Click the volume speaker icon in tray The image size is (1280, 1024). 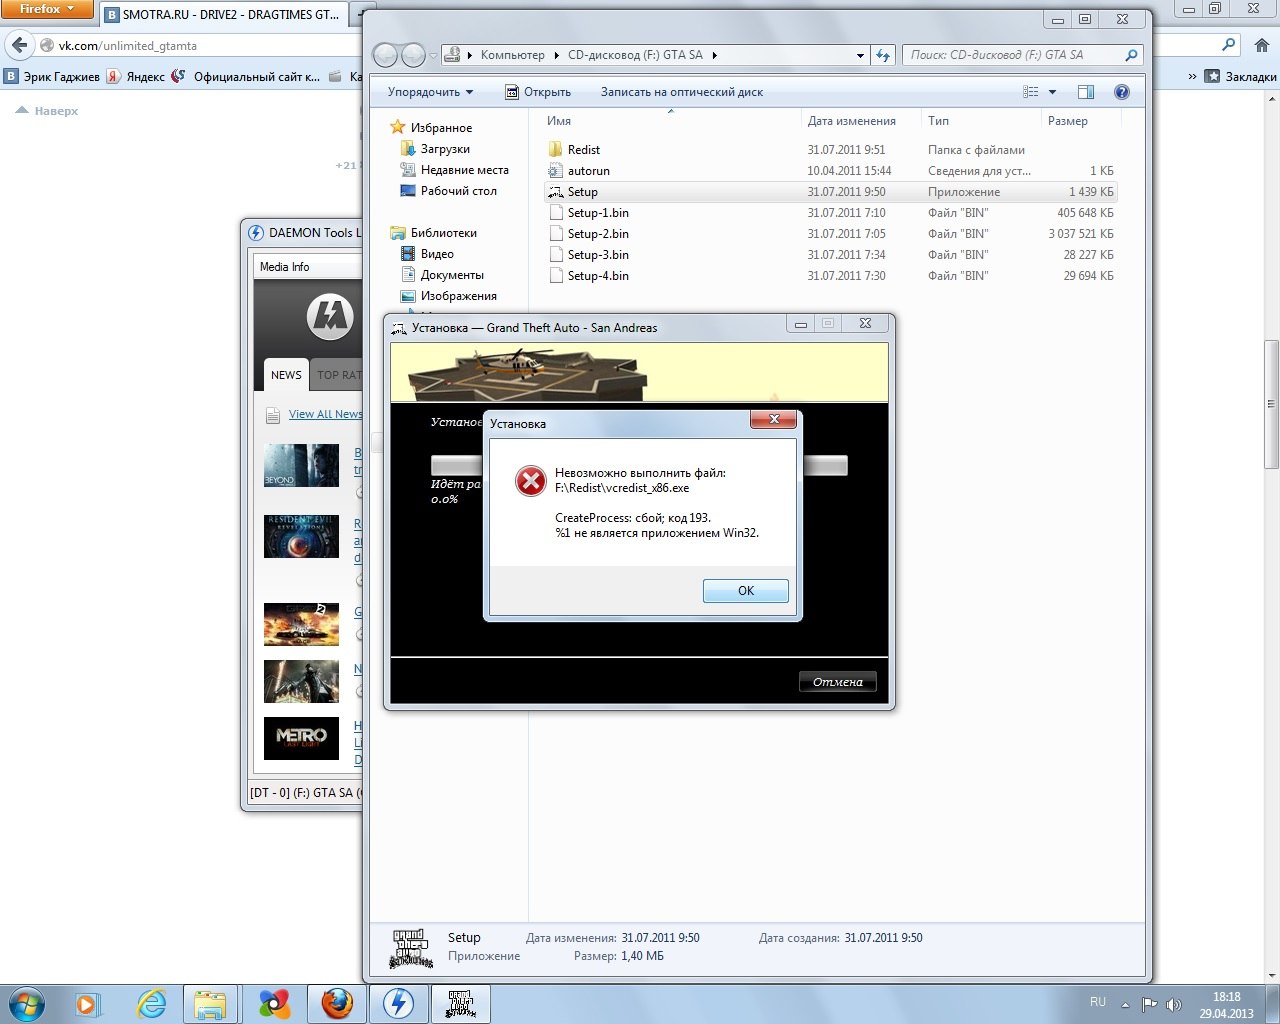pos(1174,1004)
